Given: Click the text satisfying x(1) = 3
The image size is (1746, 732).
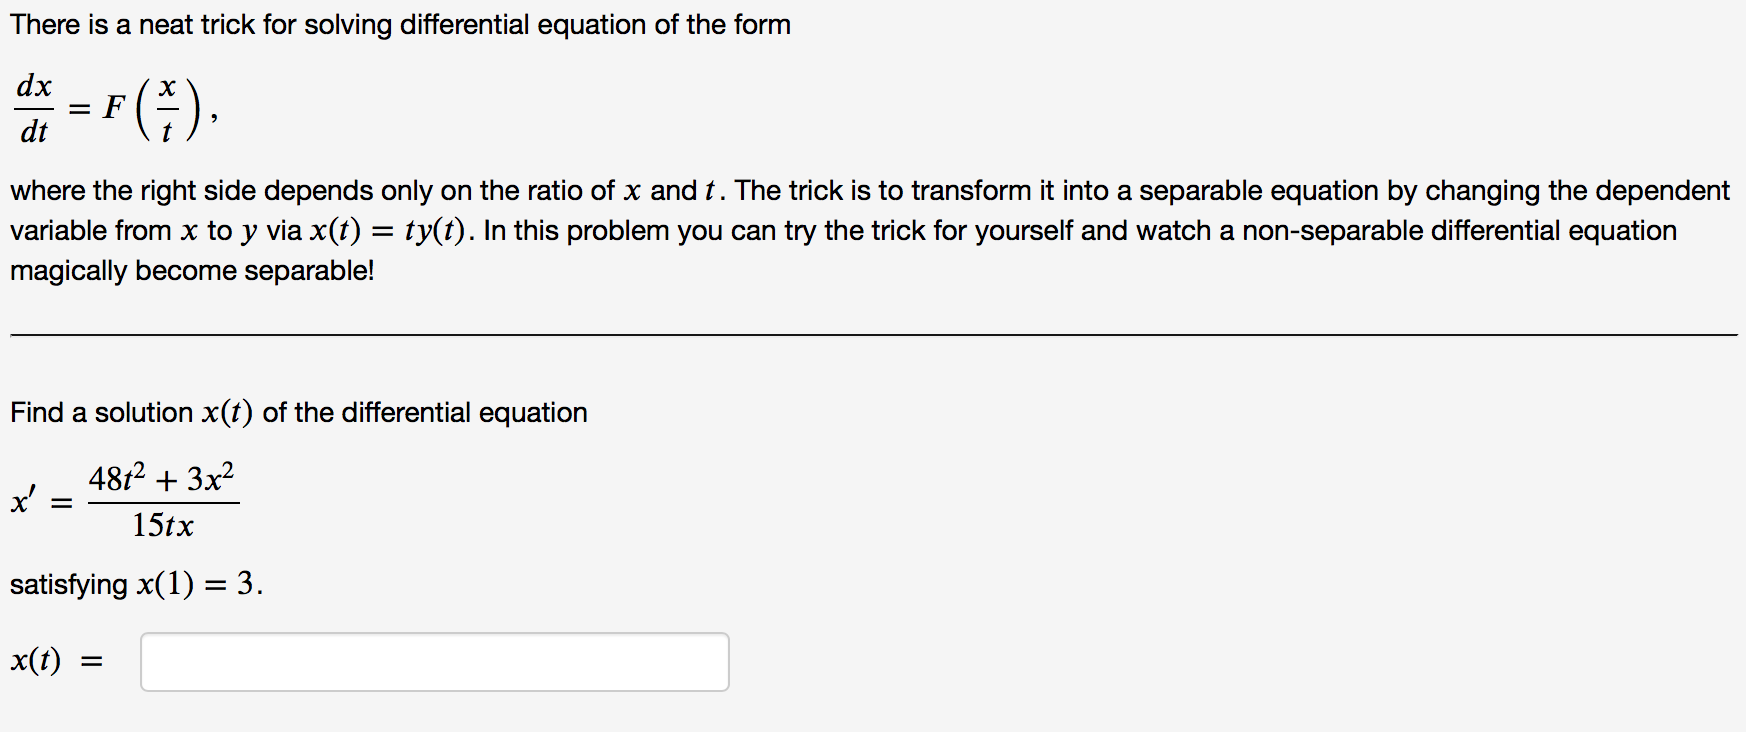Looking at the screenshot, I should pos(134,585).
